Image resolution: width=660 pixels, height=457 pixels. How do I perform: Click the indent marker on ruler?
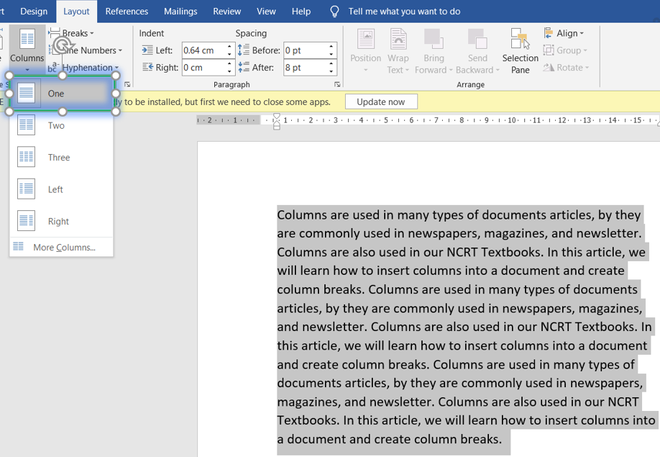(277, 121)
